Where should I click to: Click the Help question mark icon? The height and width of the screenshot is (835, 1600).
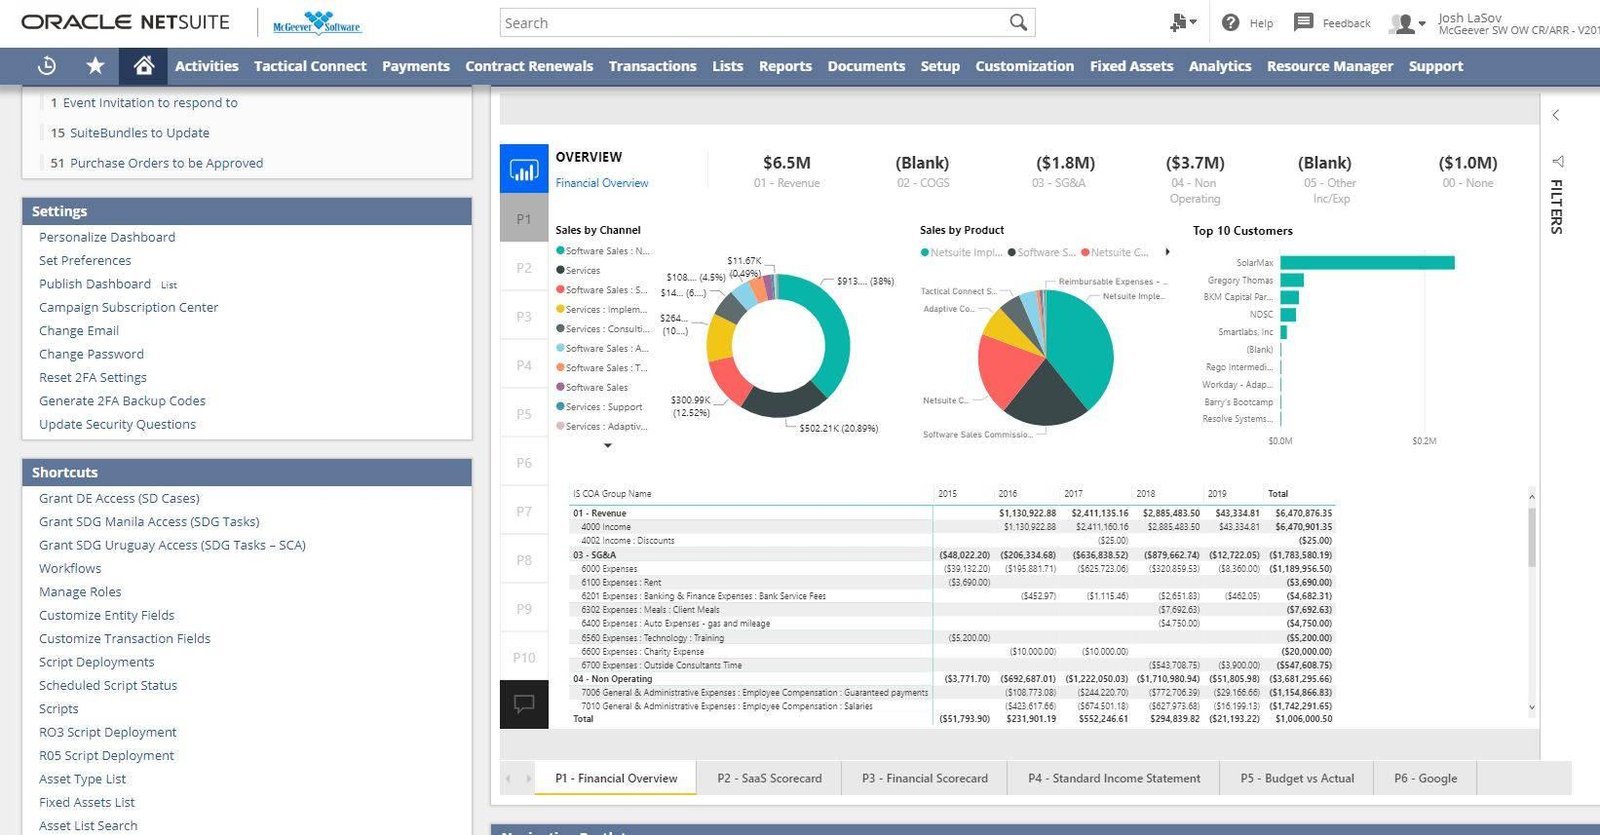coord(1231,22)
